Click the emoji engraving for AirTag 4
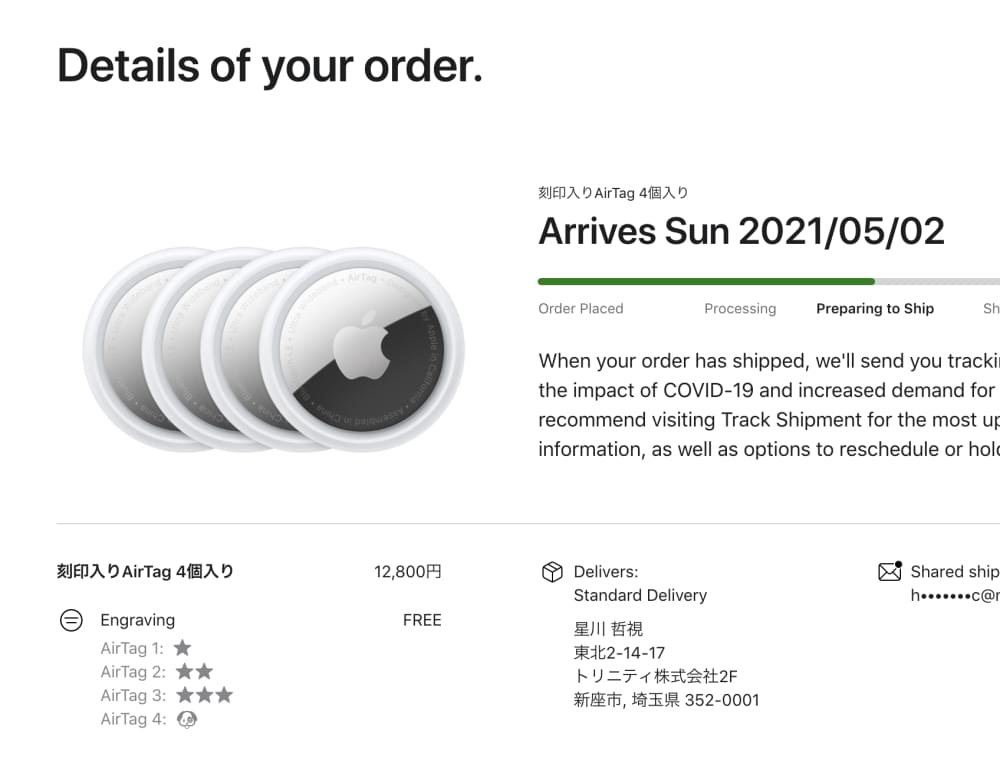Image resolution: width=1000 pixels, height=767 pixels. pyautogui.click(x=186, y=719)
